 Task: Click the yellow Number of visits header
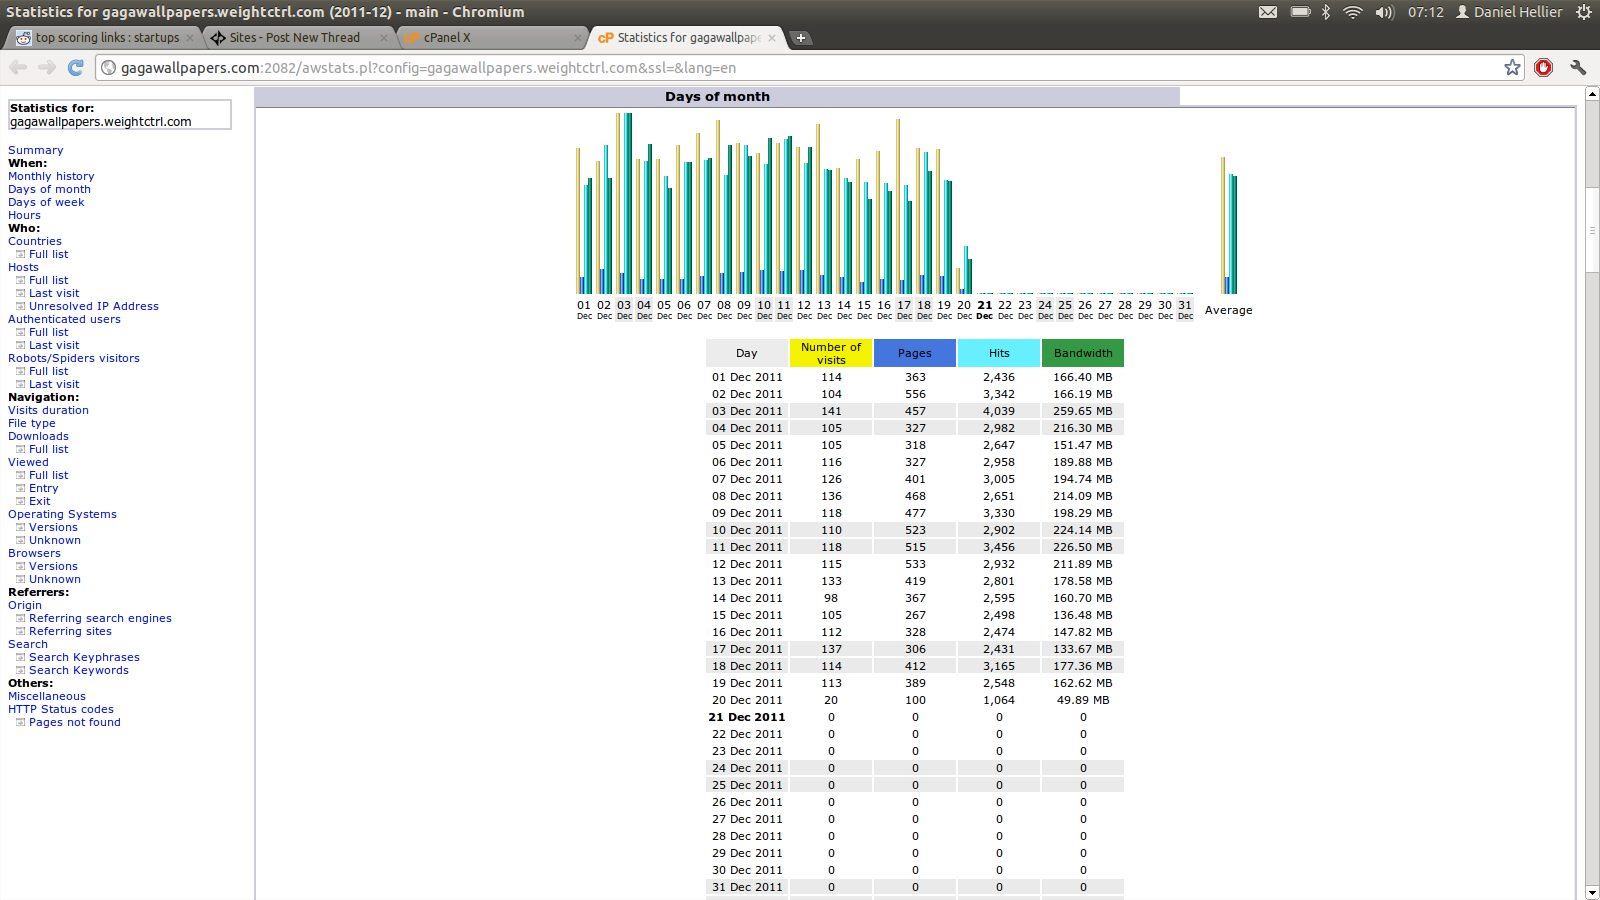coord(831,353)
